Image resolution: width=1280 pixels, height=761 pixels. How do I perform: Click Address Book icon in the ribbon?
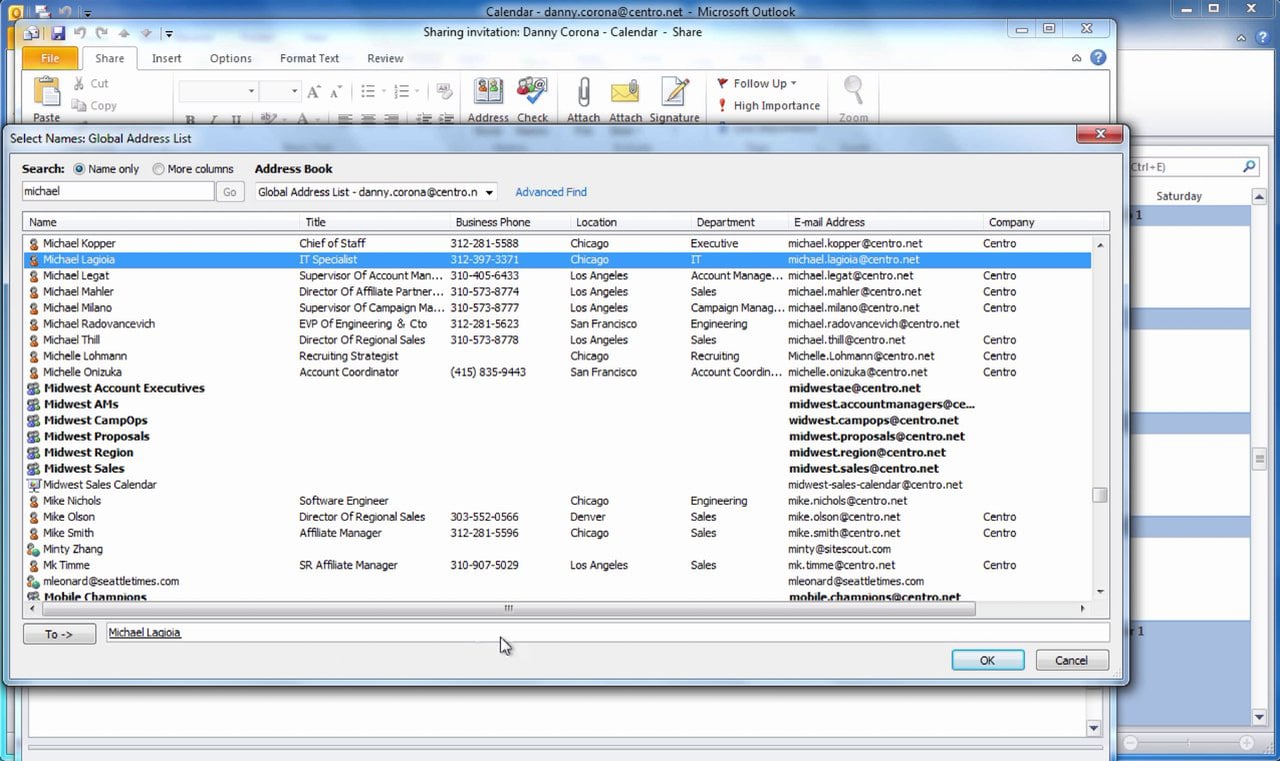[488, 93]
